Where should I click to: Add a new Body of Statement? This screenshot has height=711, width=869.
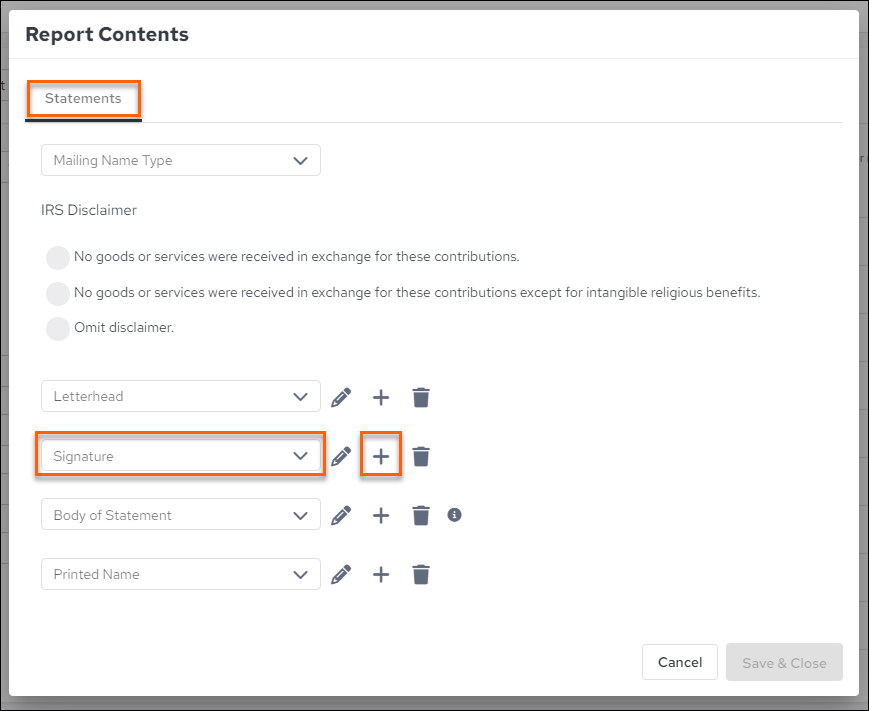click(x=381, y=515)
